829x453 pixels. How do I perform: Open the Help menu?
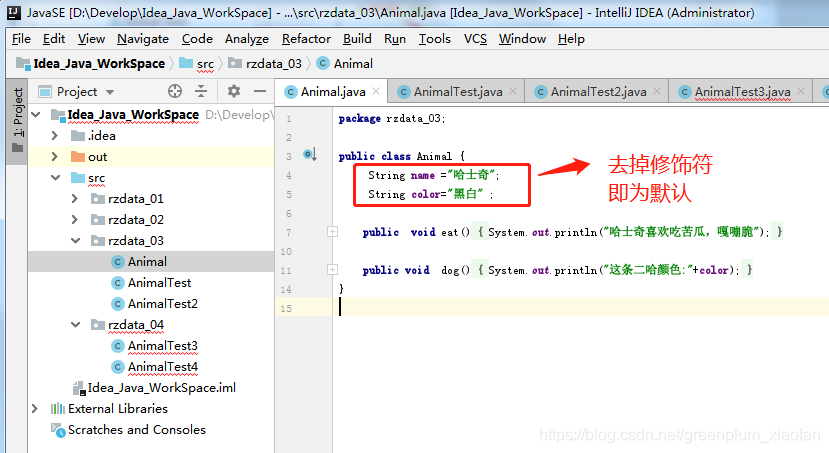[x=571, y=39]
